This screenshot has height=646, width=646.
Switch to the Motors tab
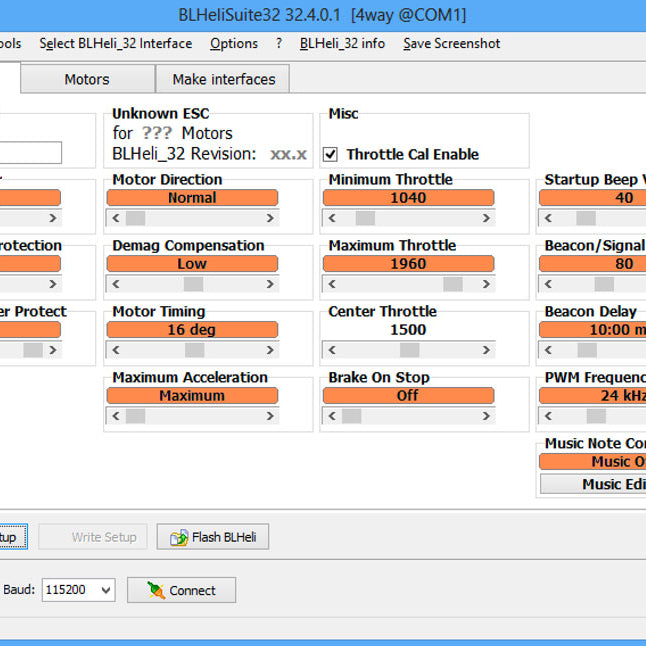click(x=87, y=79)
